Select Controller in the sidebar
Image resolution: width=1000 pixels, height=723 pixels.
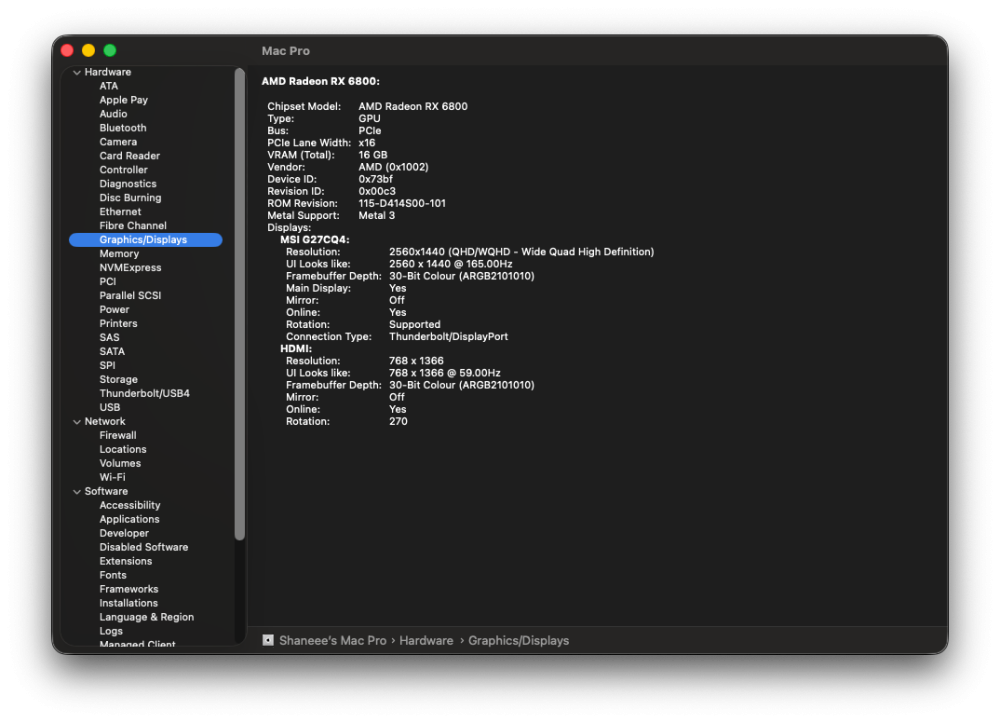[123, 170]
